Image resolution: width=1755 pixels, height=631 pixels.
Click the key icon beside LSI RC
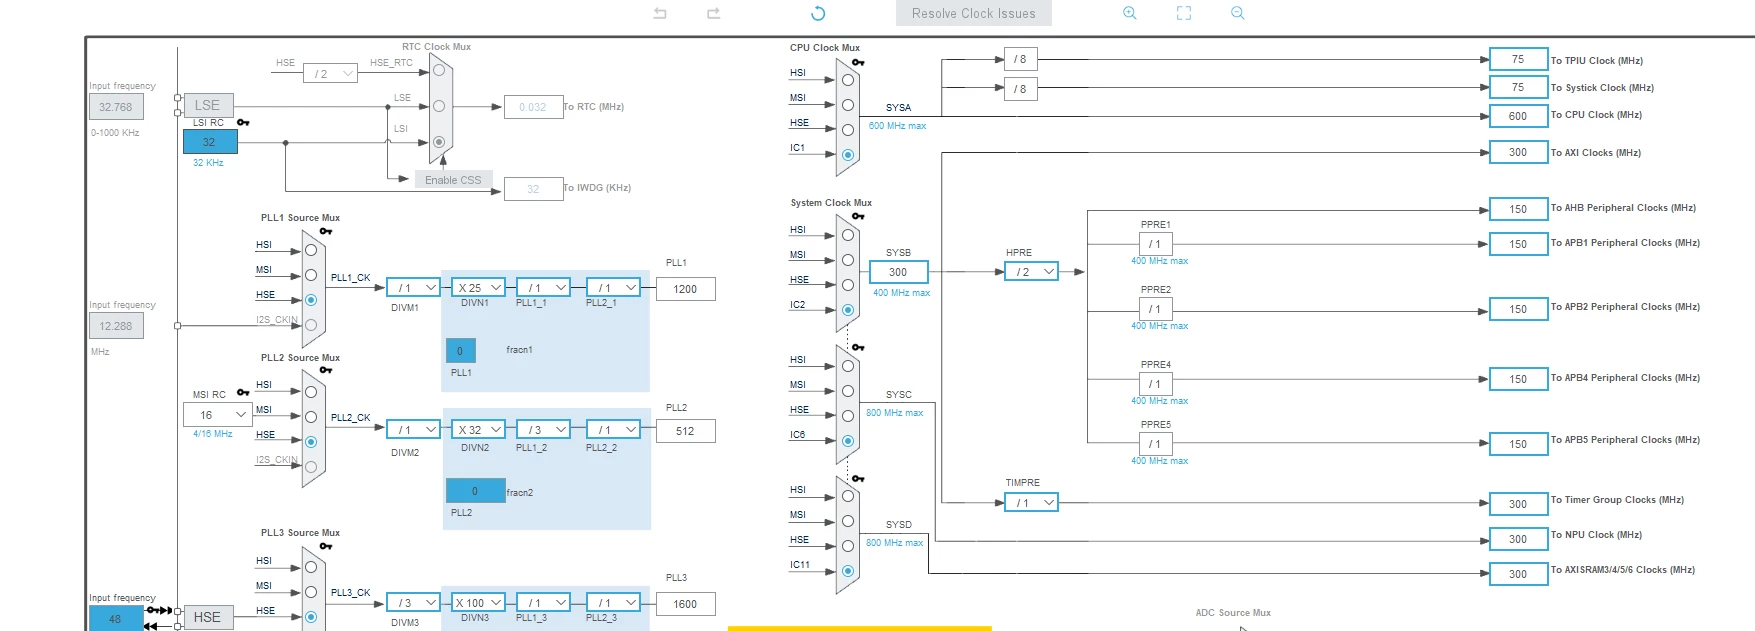[x=243, y=123]
